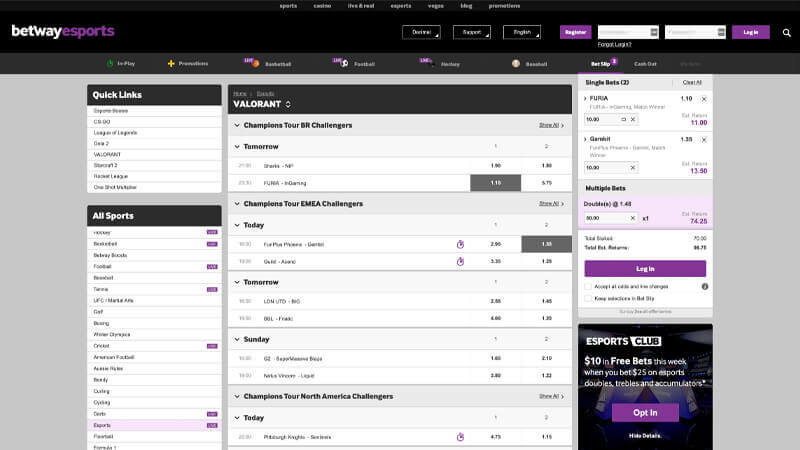Remove Gambit selection with its X icon

click(x=704, y=140)
